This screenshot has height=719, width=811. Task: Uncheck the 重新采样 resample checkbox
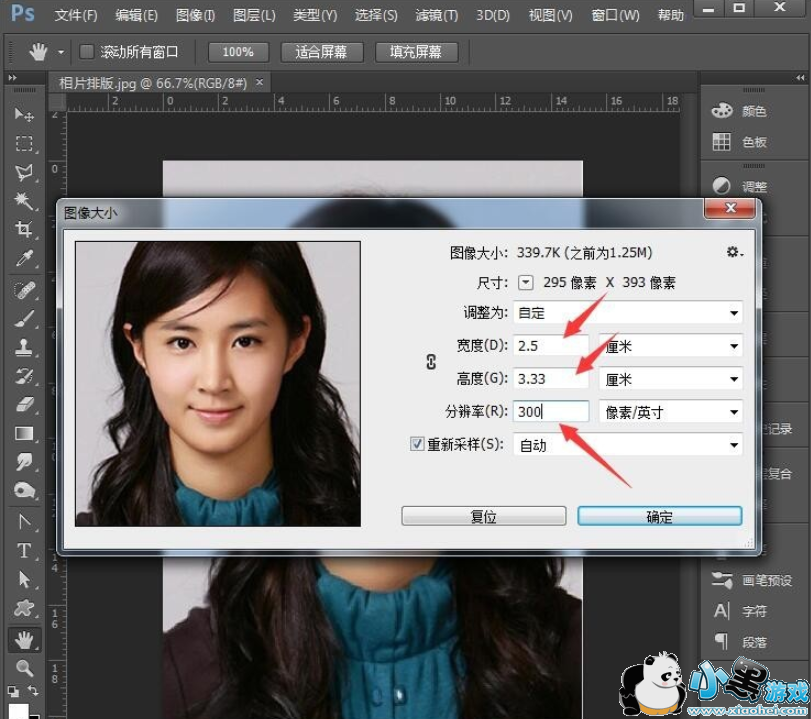click(x=418, y=444)
